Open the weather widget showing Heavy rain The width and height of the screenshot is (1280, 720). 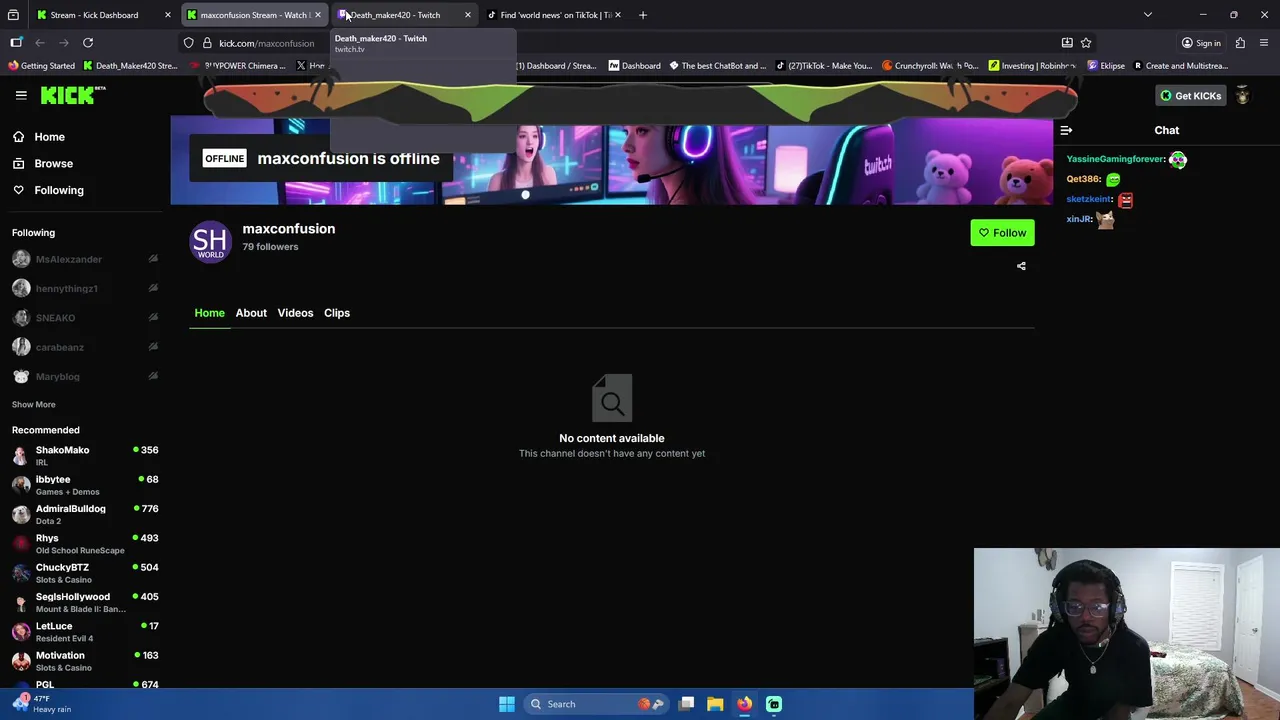coord(40,703)
